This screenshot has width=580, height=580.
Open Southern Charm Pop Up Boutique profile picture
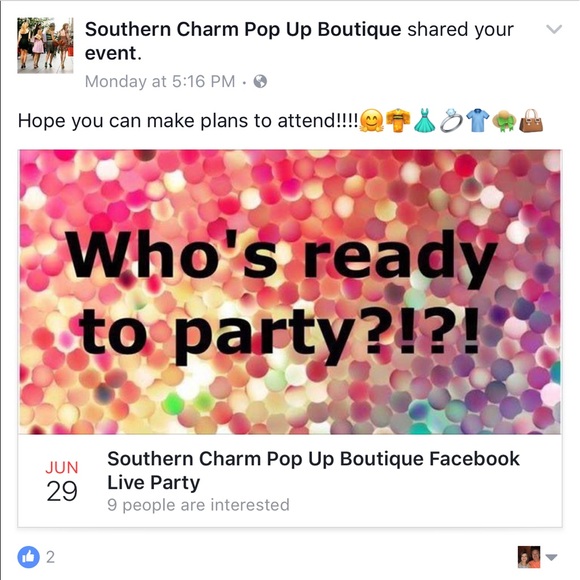(45, 45)
